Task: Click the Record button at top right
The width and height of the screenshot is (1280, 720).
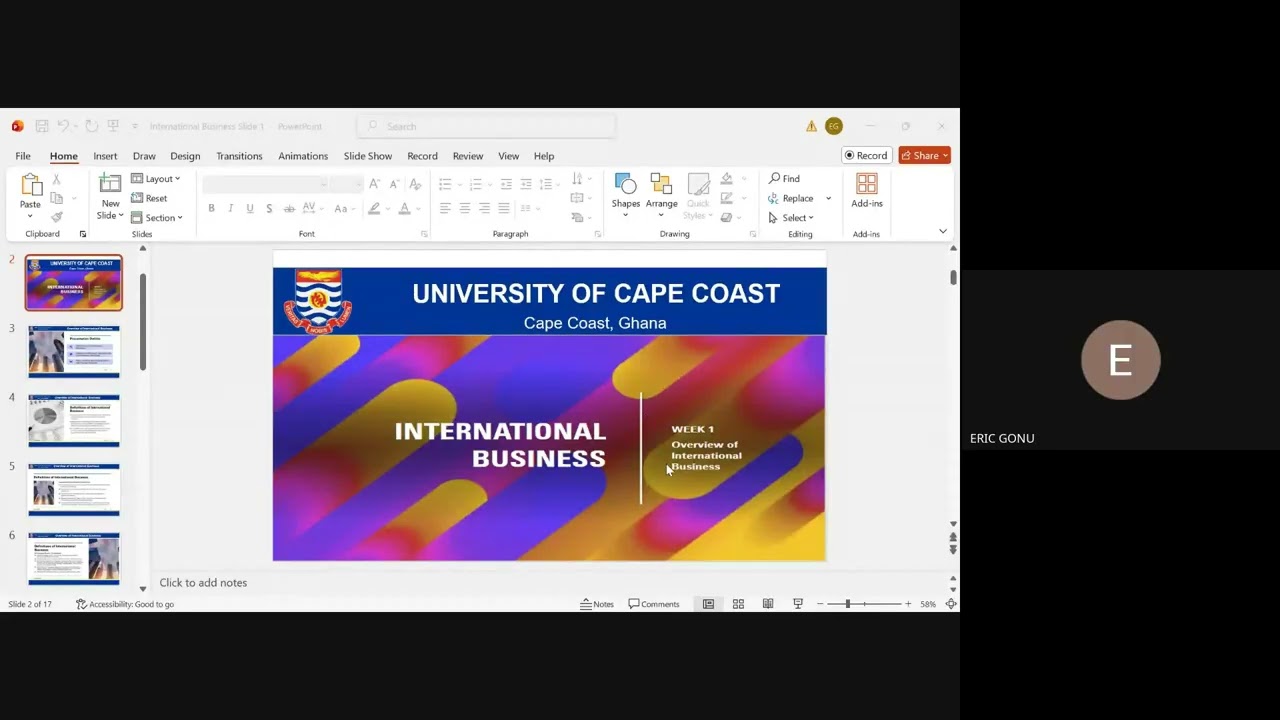Action: click(x=866, y=155)
